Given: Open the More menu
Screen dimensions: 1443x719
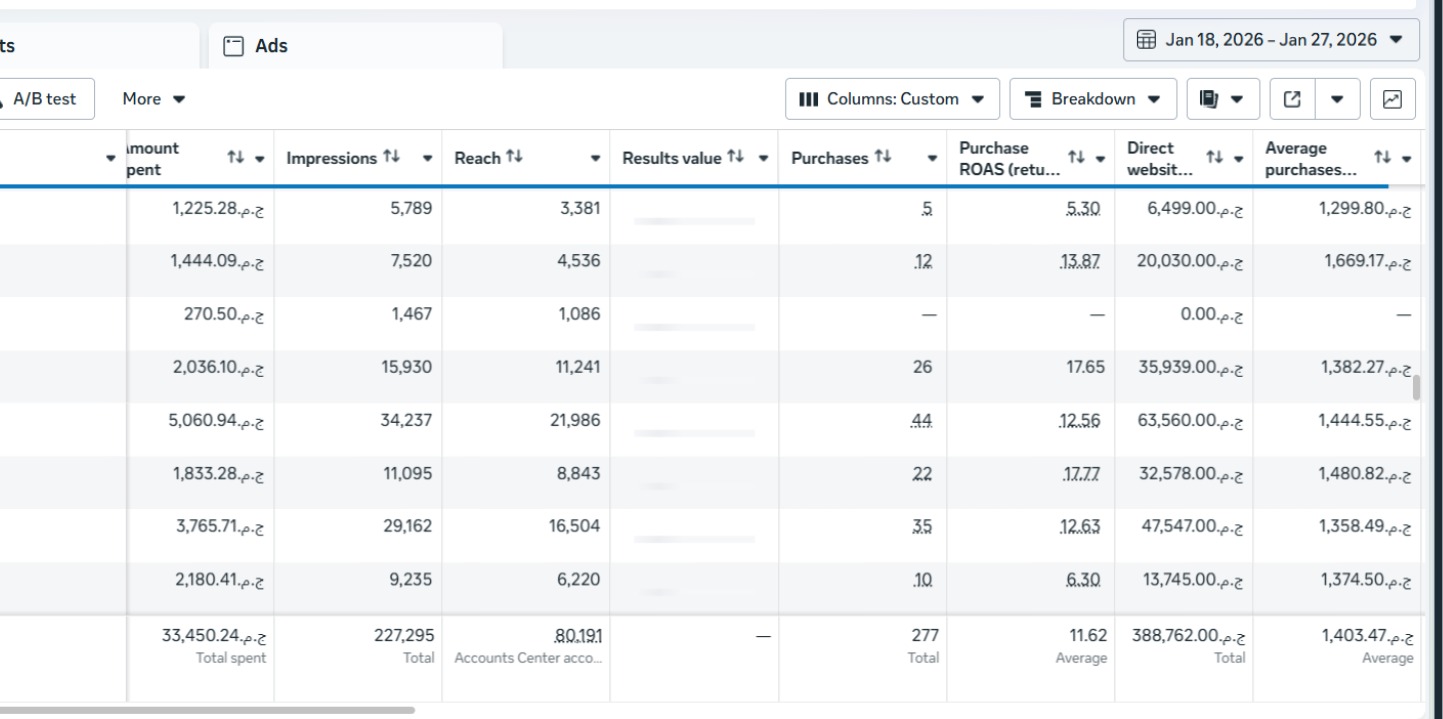Looking at the screenshot, I should point(153,99).
